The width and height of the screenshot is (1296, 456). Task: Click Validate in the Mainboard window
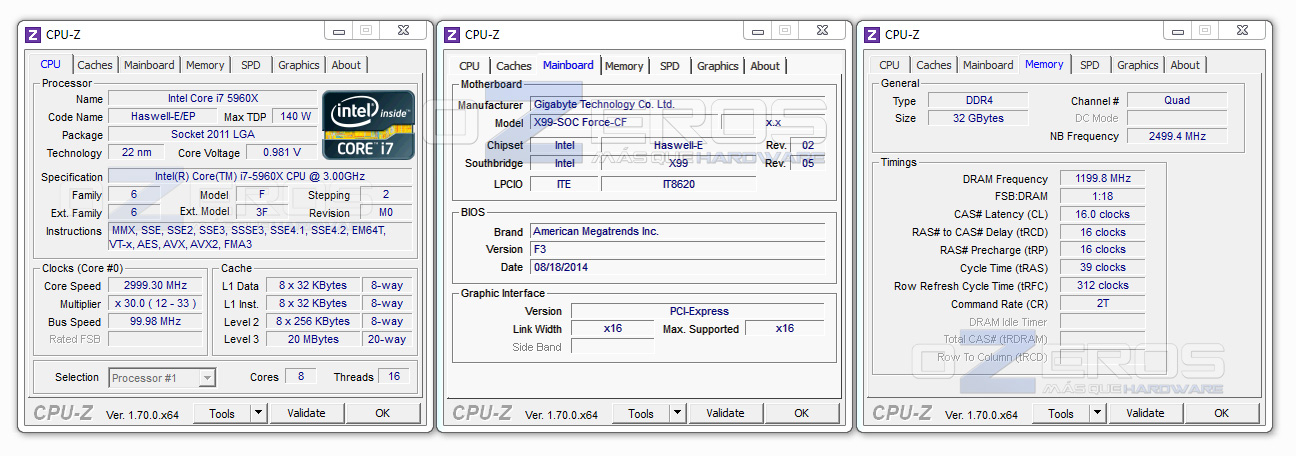point(725,413)
